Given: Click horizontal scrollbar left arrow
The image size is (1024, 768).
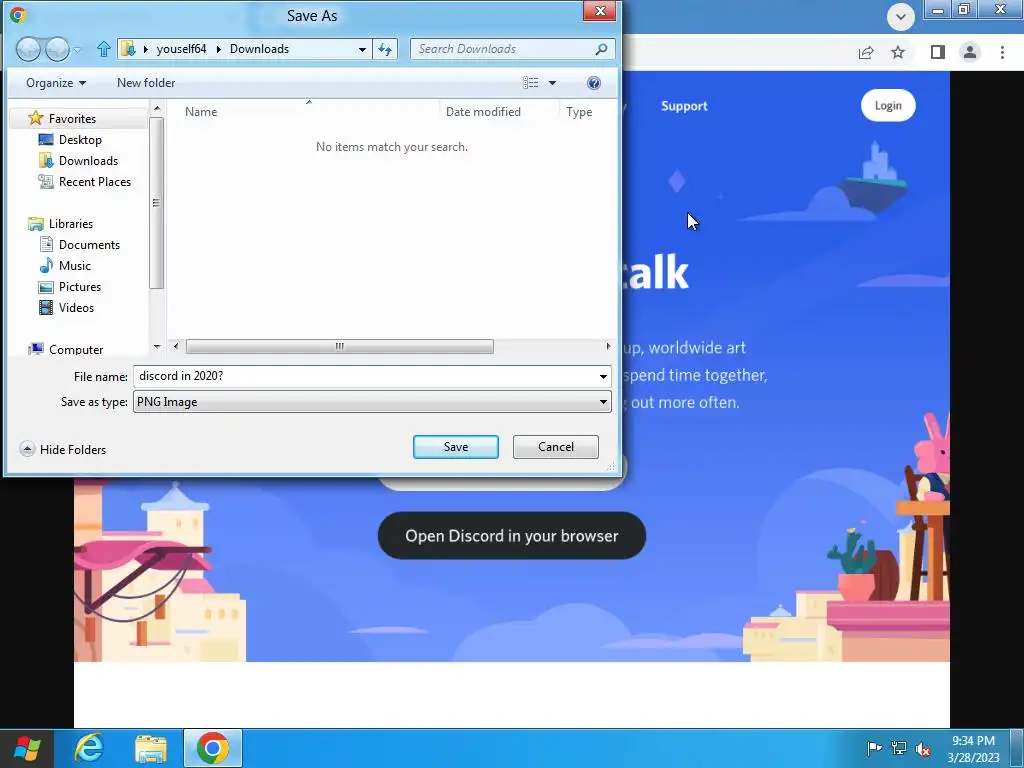Looking at the screenshot, I should (x=176, y=346).
